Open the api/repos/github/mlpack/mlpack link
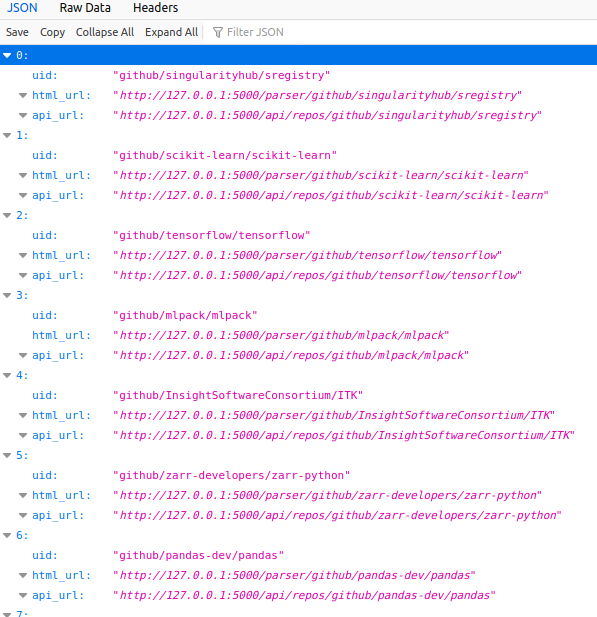The height and width of the screenshot is (617, 597). pyautogui.click(x=292, y=355)
